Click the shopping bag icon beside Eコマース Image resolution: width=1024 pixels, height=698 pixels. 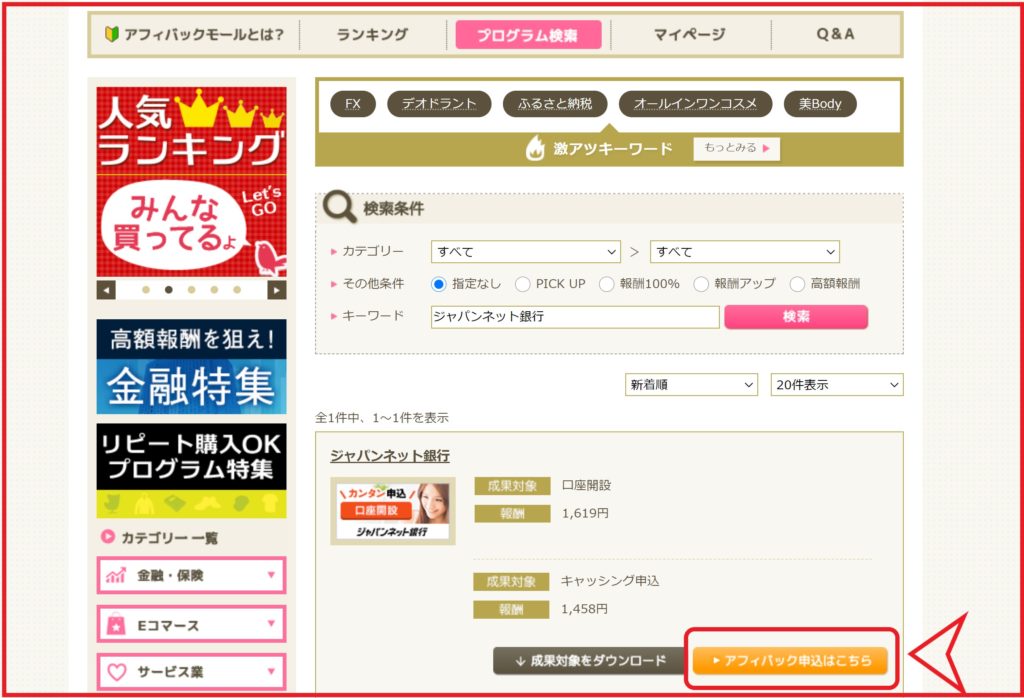[x=116, y=624]
